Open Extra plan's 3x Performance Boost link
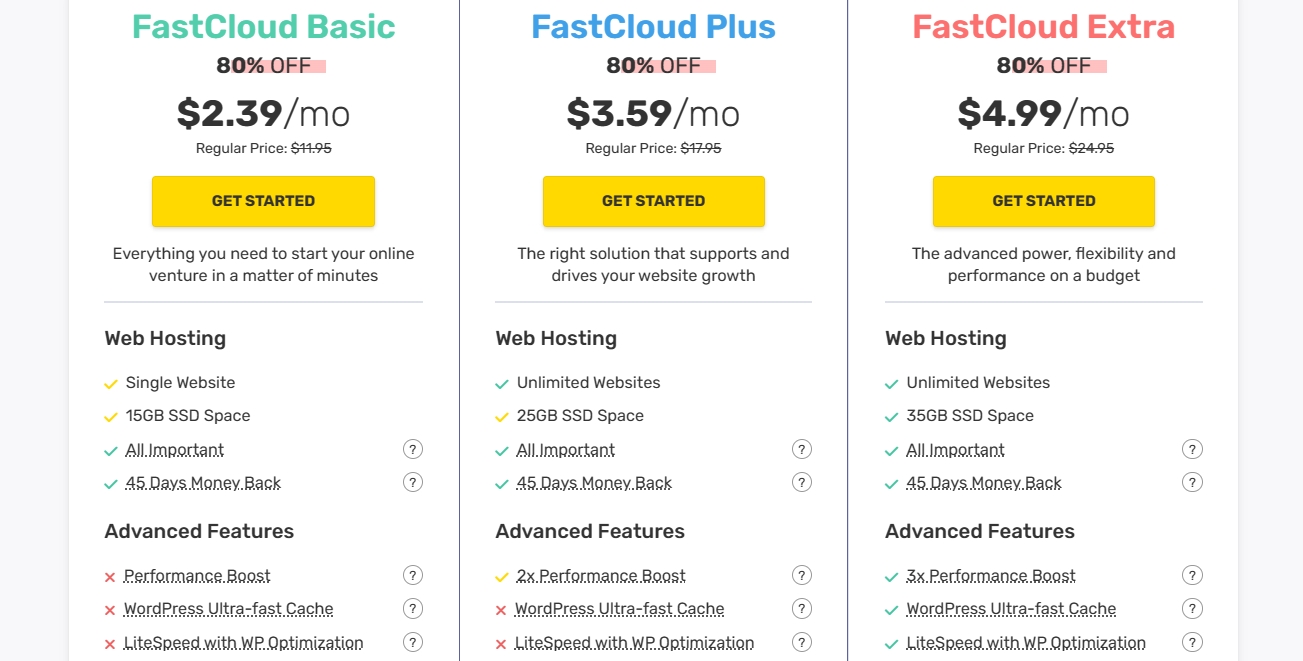The image size is (1303, 661). [x=991, y=576]
